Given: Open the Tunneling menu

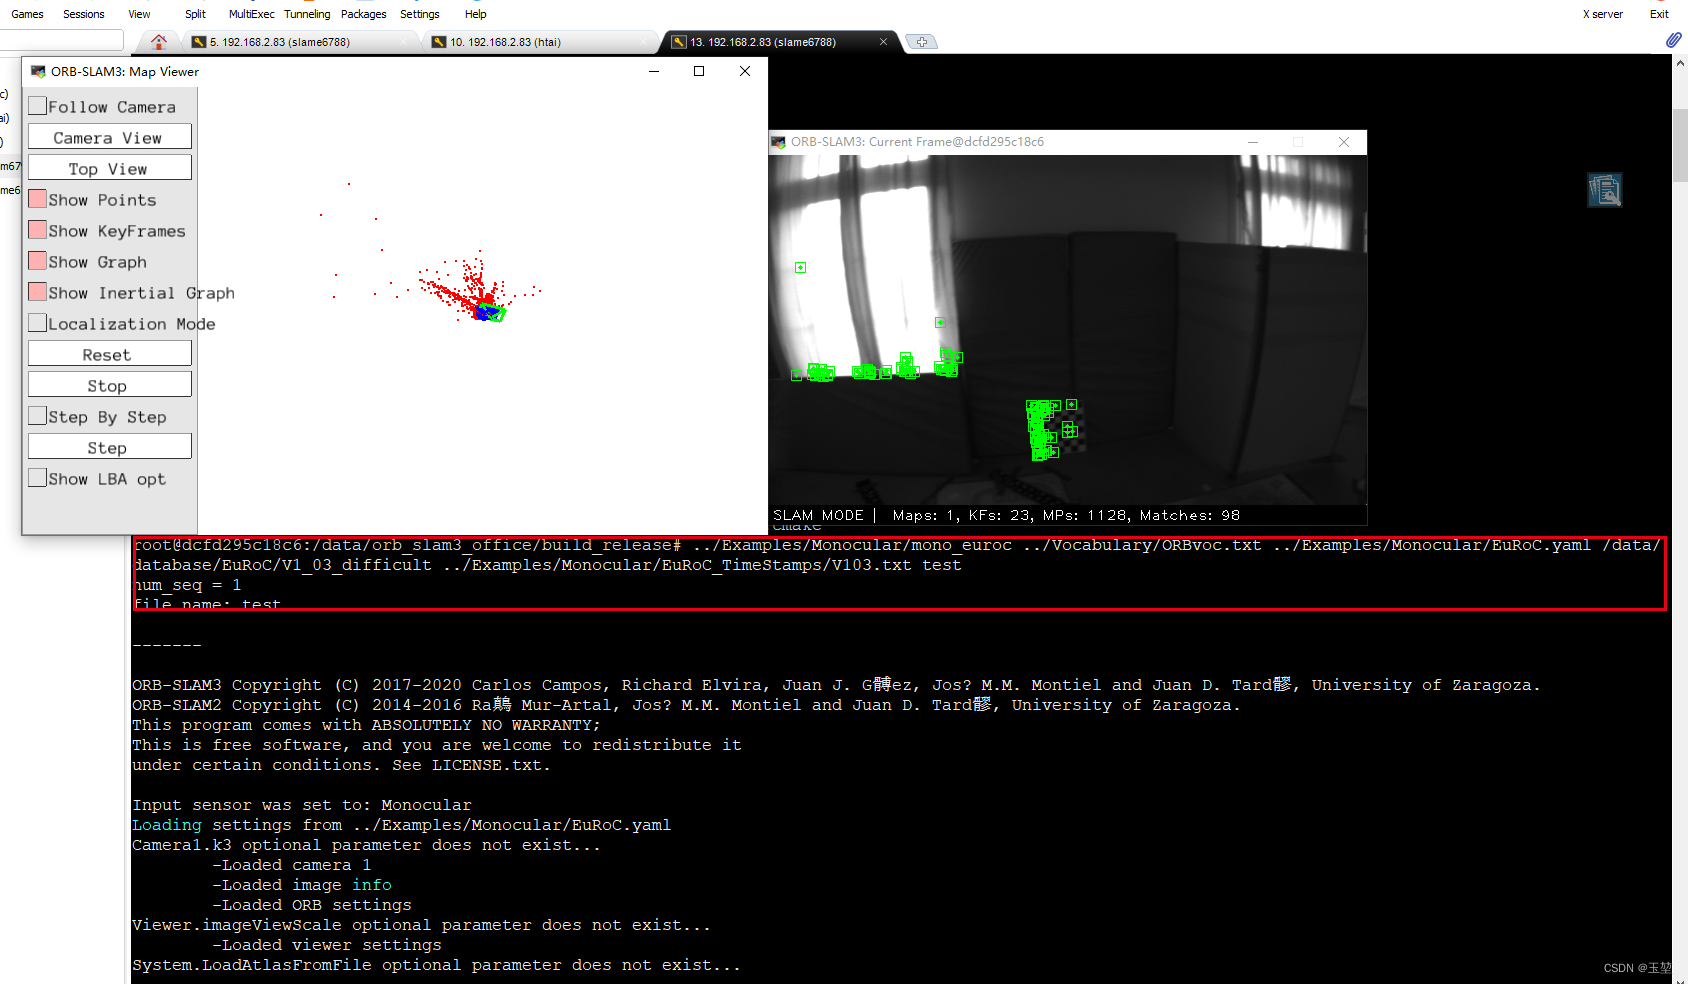Looking at the screenshot, I should click(307, 14).
